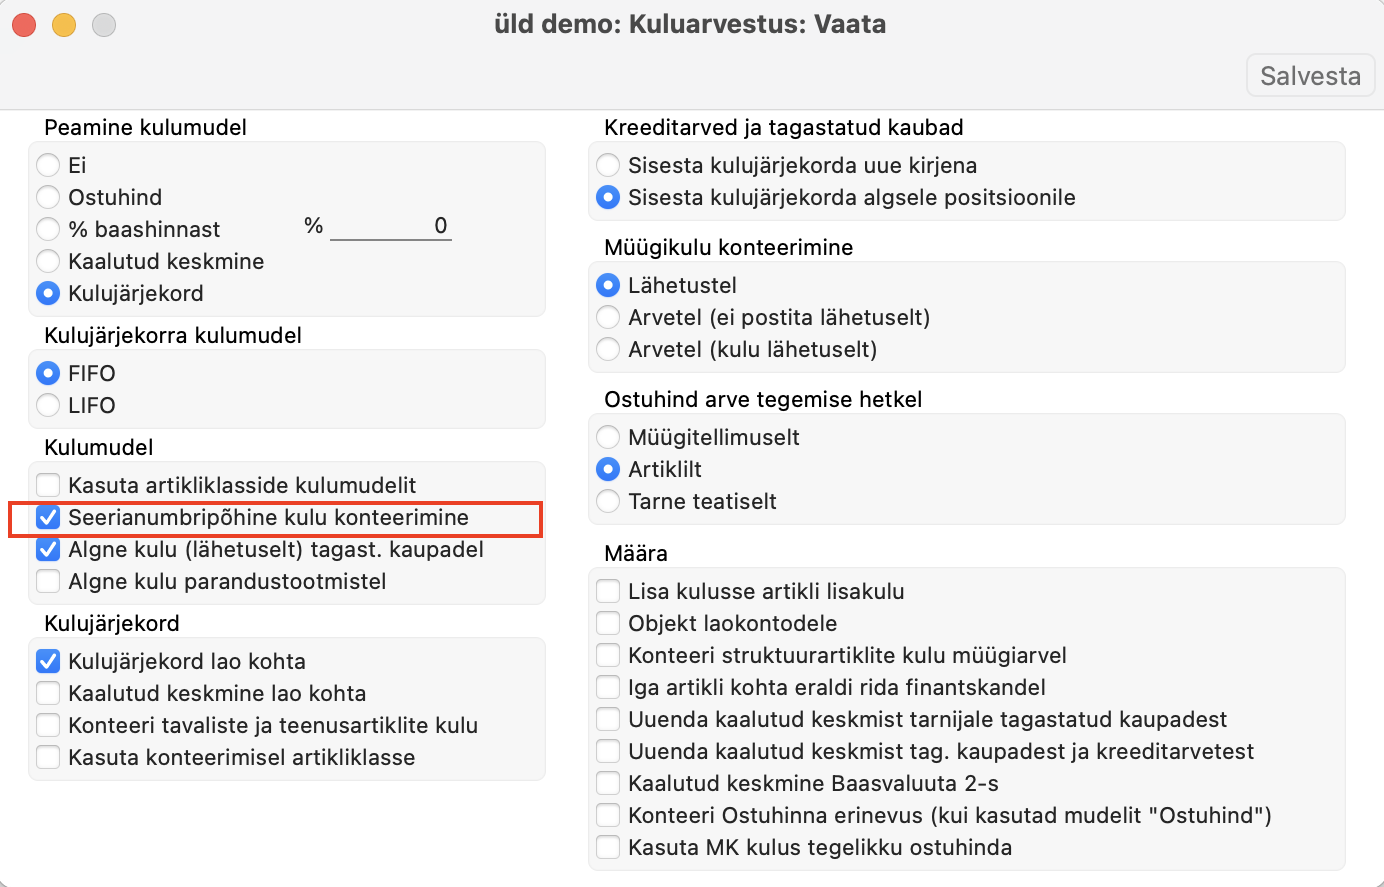Choose Arvetel (kulu lähetuselt) option
1384x887 pixels.
608,349
